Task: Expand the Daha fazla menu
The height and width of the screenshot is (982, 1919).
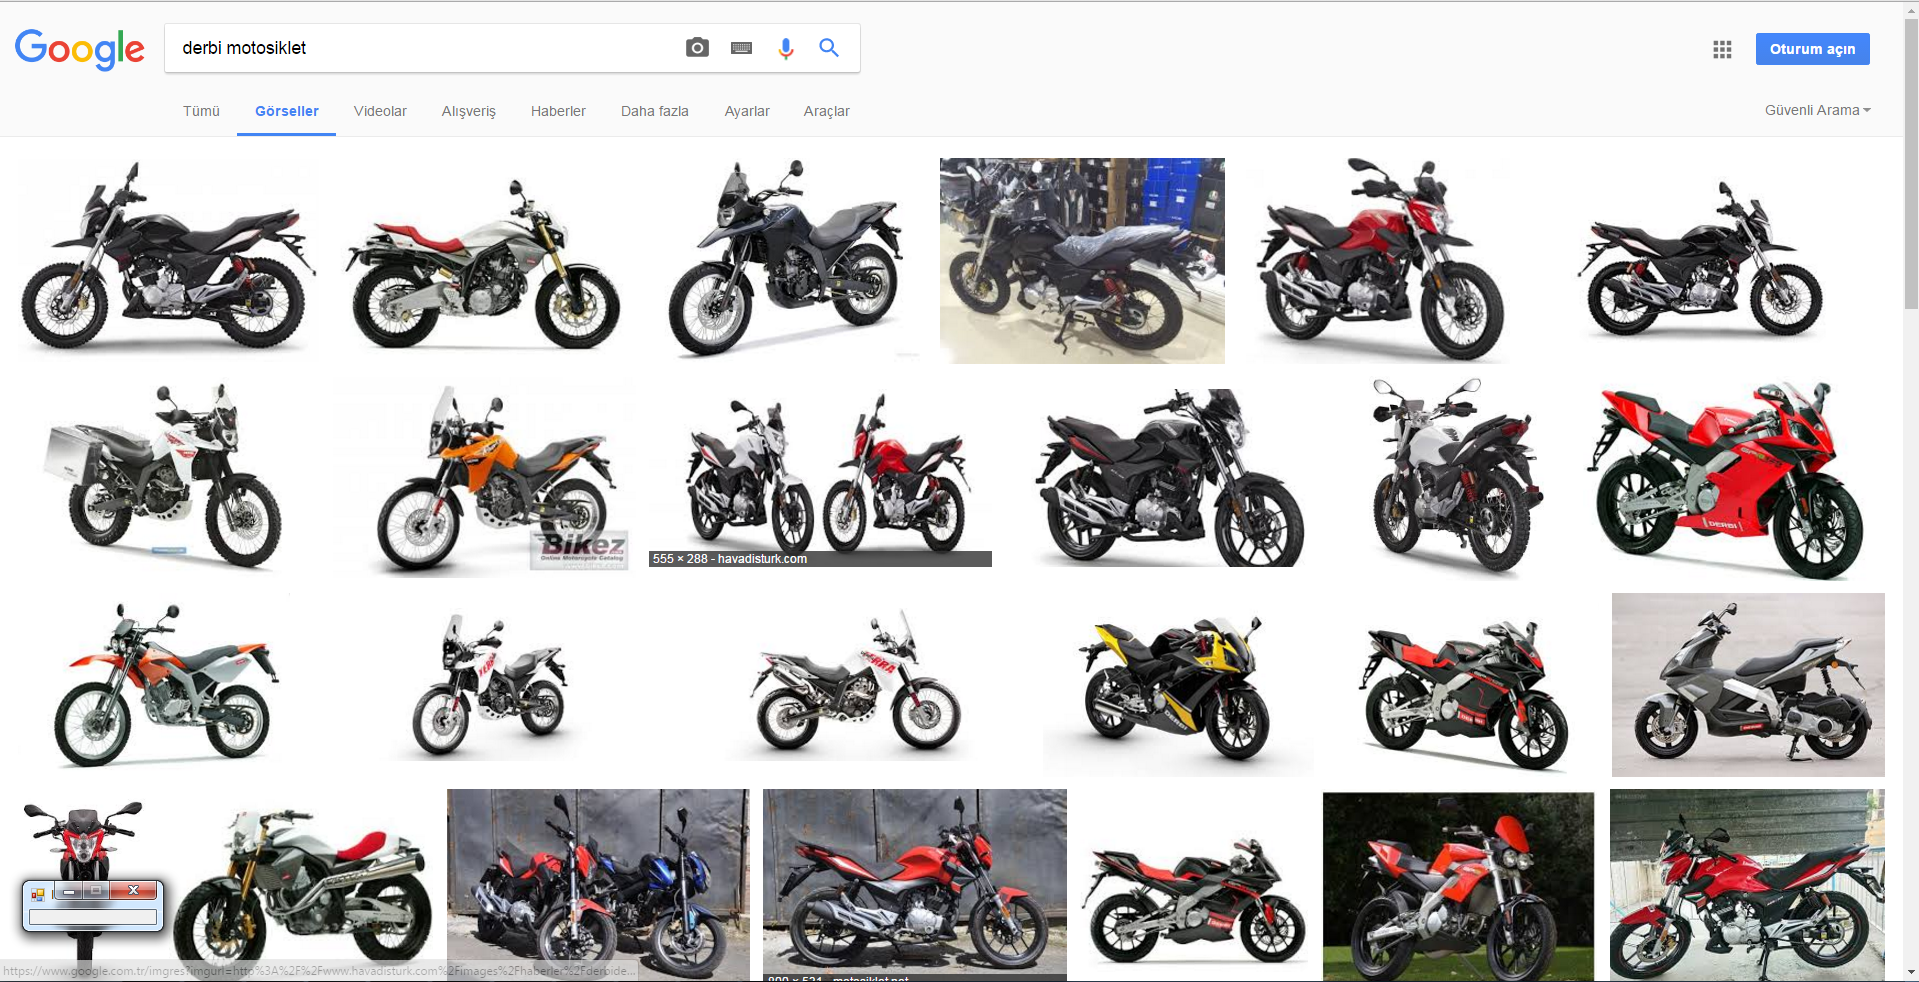Action: pyautogui.click(x=655, y=111)
